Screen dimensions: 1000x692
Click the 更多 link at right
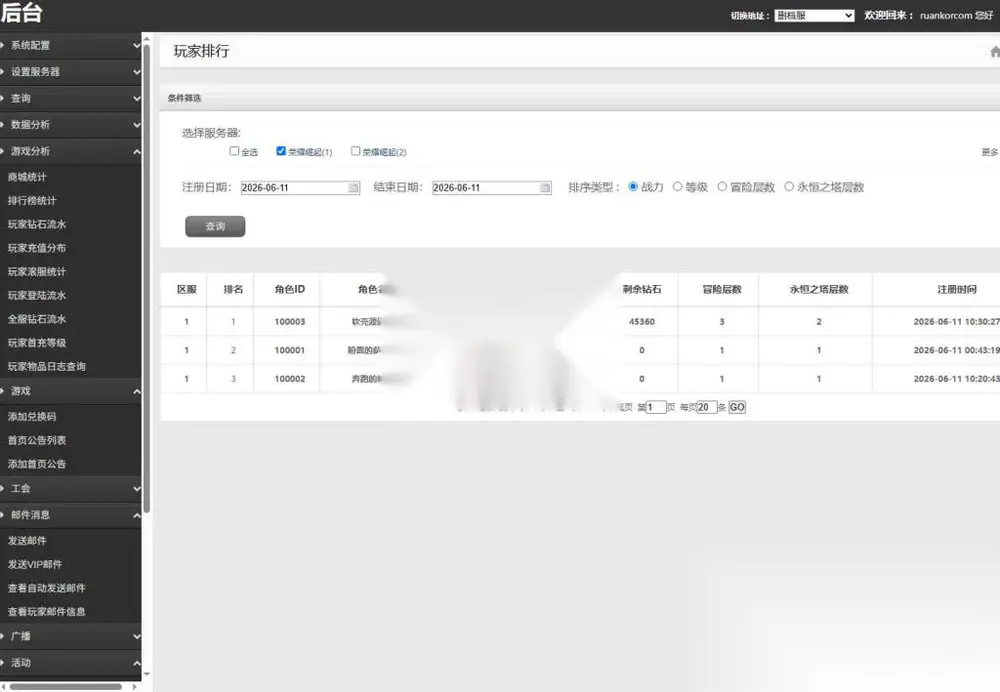(990, 152)
